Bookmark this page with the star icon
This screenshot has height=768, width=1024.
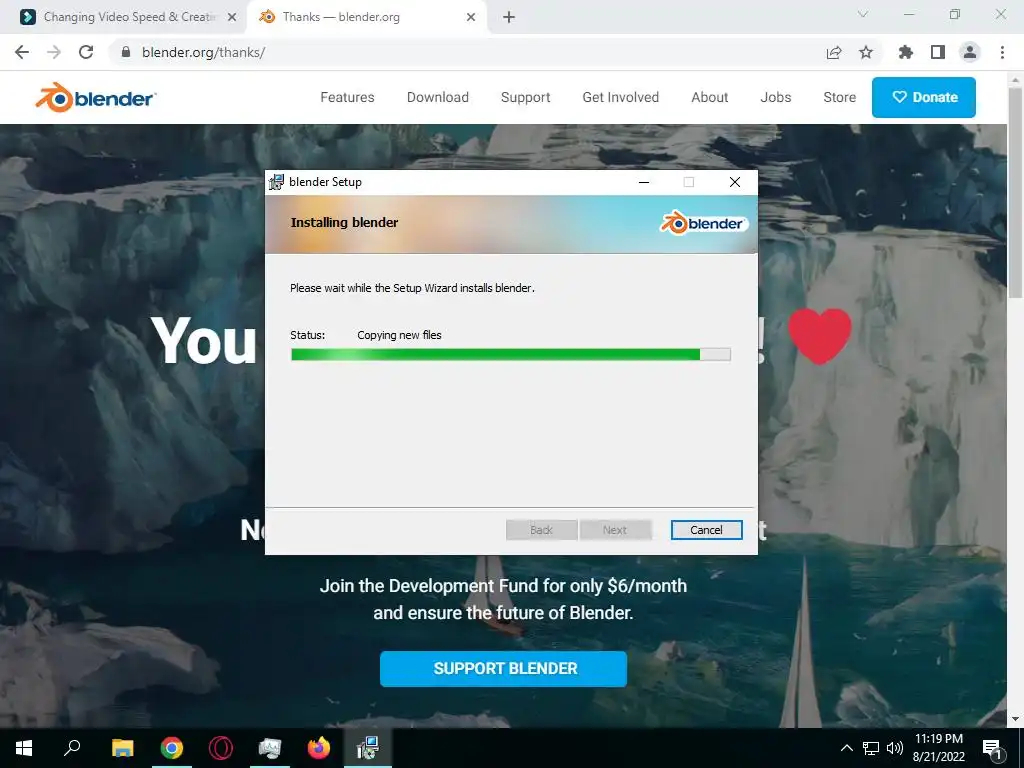866,52
